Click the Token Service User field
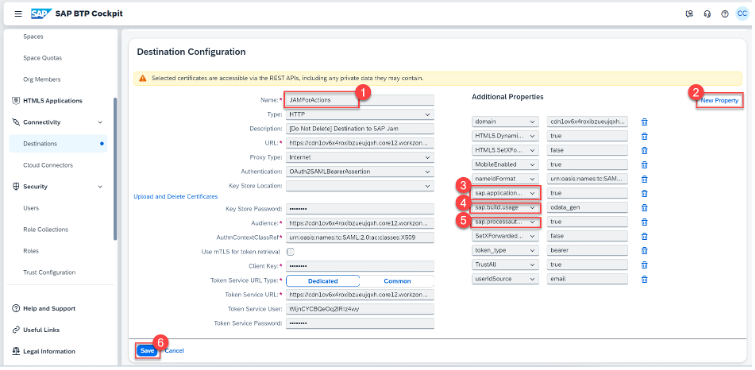Viewport: 755px width, 370px height. (x=360, y=309)
